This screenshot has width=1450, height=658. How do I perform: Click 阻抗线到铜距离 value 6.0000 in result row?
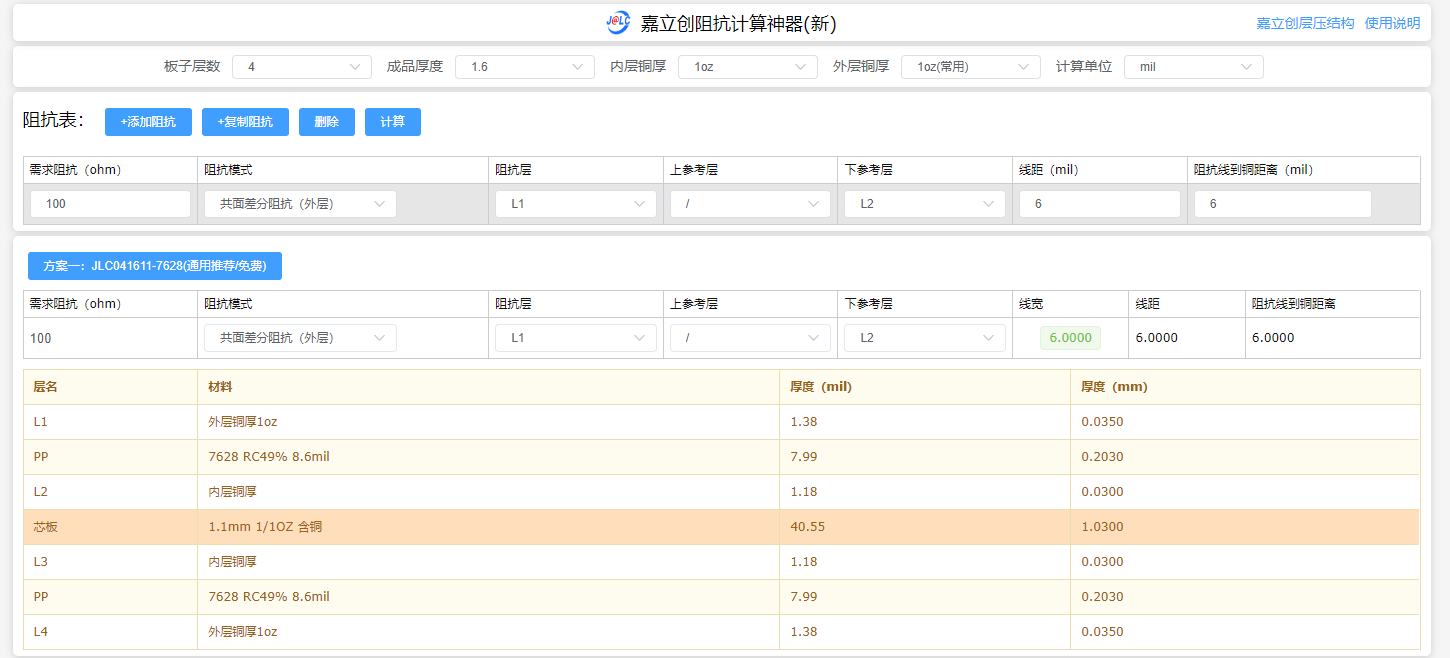click(x=1273, y=338)
